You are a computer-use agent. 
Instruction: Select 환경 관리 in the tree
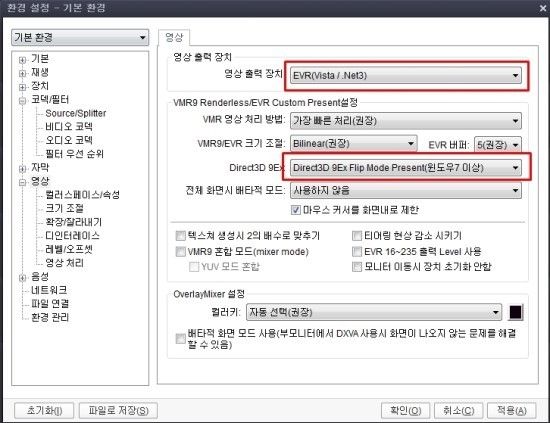pos(50,317)
